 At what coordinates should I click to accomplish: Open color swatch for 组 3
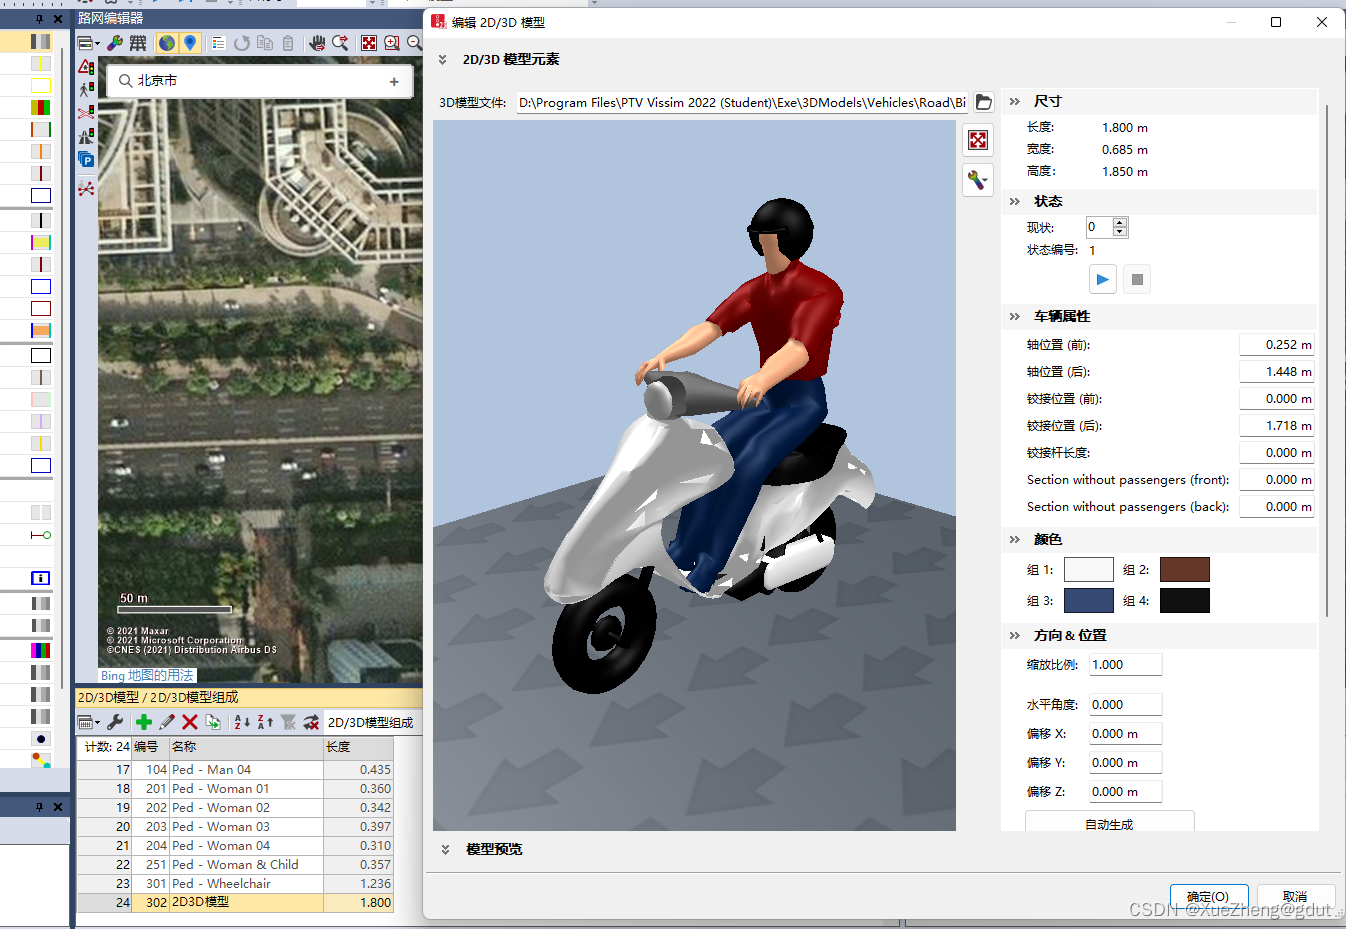pos(1089,600)
